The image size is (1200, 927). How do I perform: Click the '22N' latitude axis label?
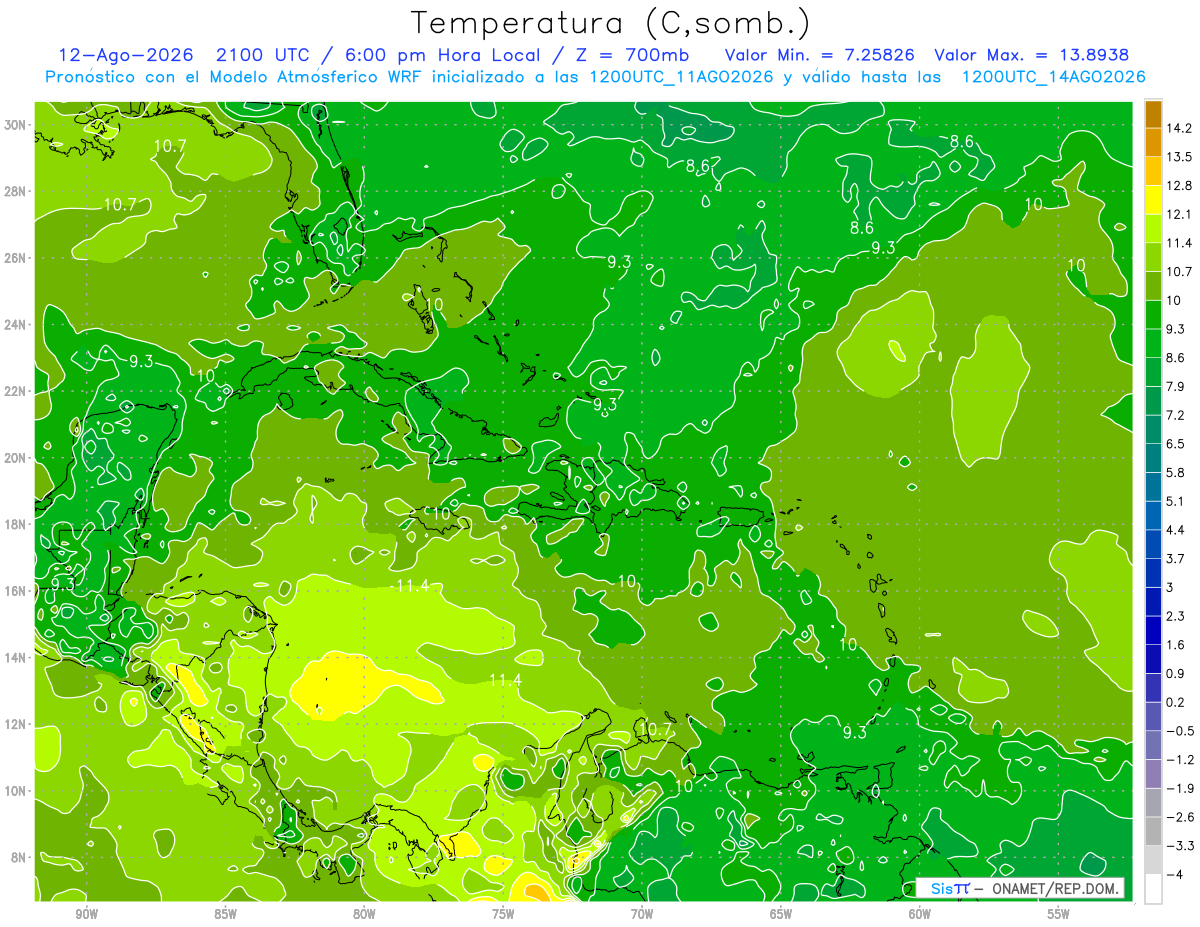pos(17,390)
